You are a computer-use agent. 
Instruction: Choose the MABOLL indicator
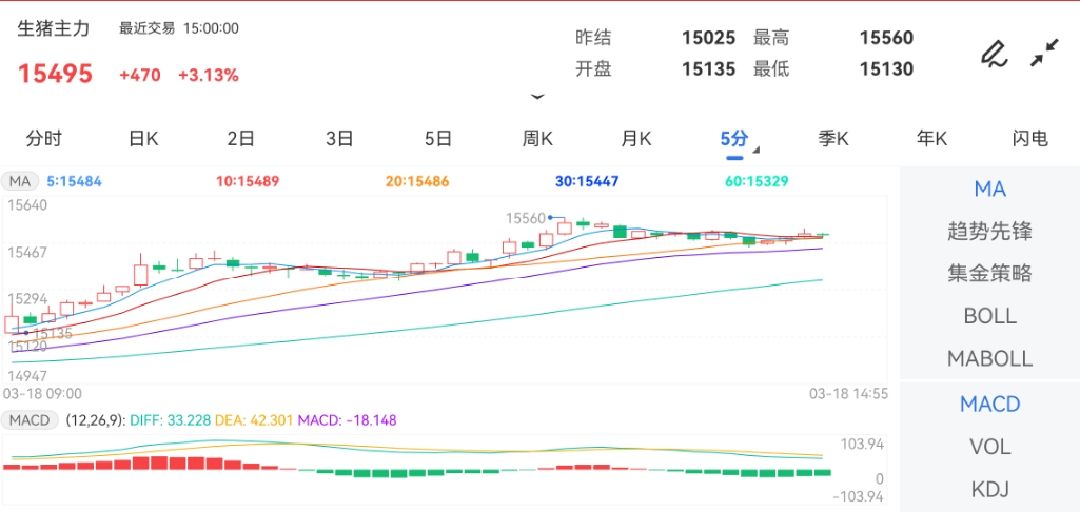click(990, 358)
